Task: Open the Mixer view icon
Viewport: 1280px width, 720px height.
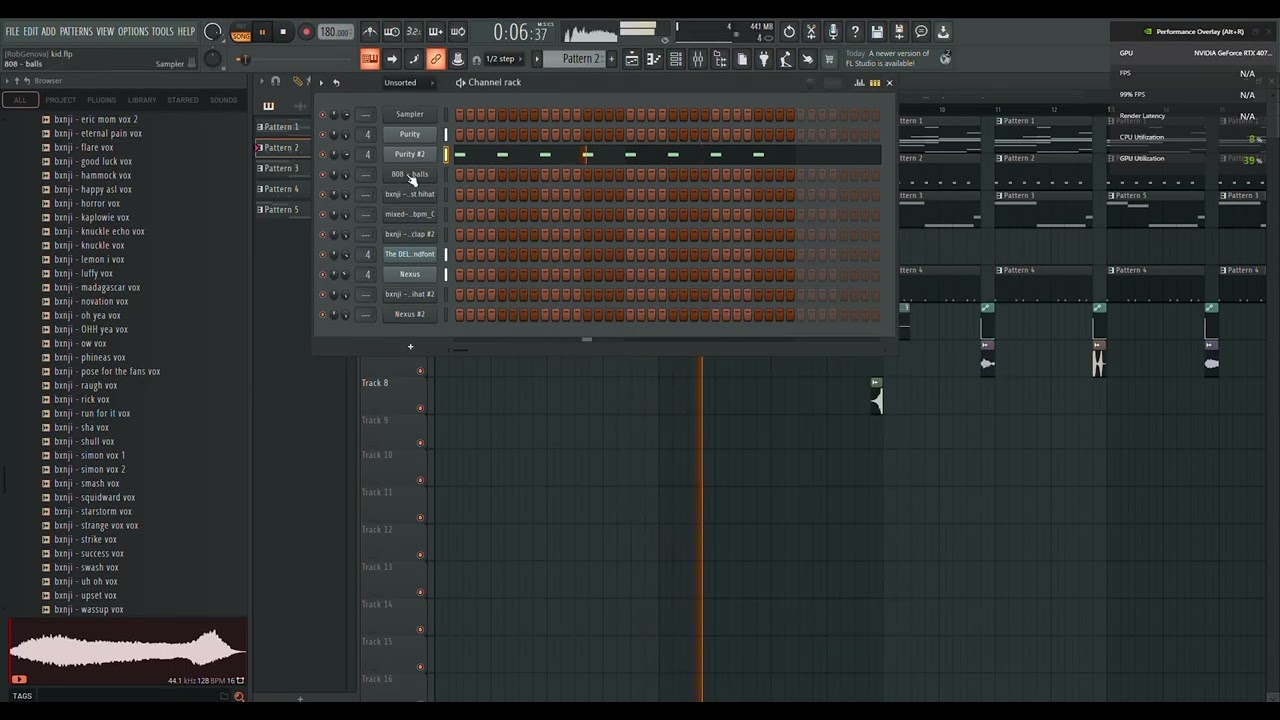Action: [x=698, y=59]
